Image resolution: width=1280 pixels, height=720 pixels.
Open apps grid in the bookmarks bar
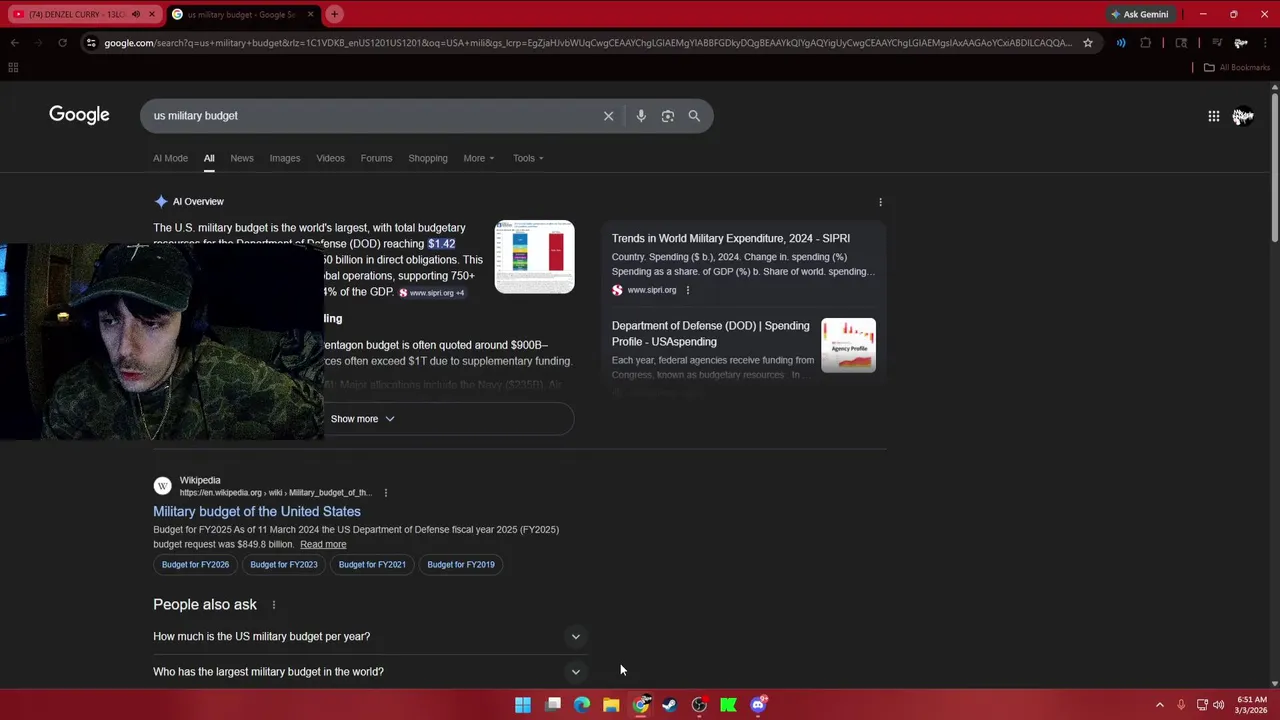coord(13,68)
